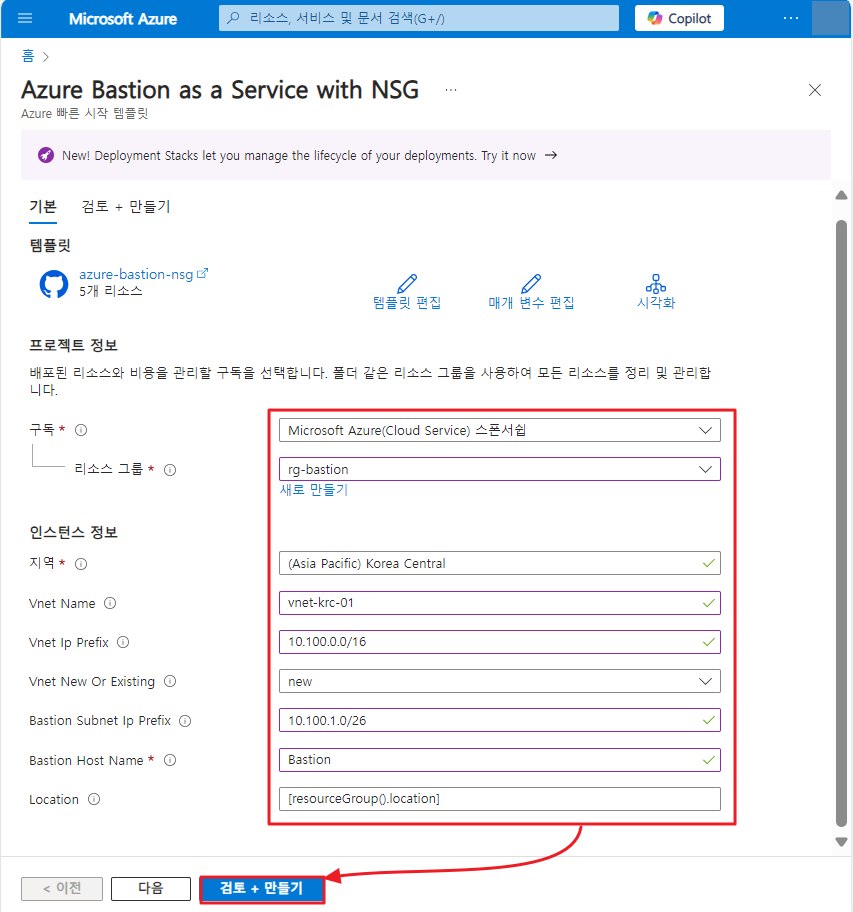Image resolution: width=853 pixels, height=912 pixels.
Task: Focus the resource search box
Action: click(x=419, y=19)
